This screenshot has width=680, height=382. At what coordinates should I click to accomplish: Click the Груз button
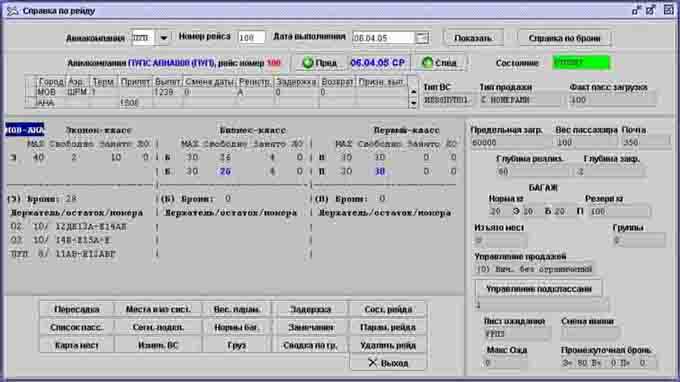click(237, 345)
